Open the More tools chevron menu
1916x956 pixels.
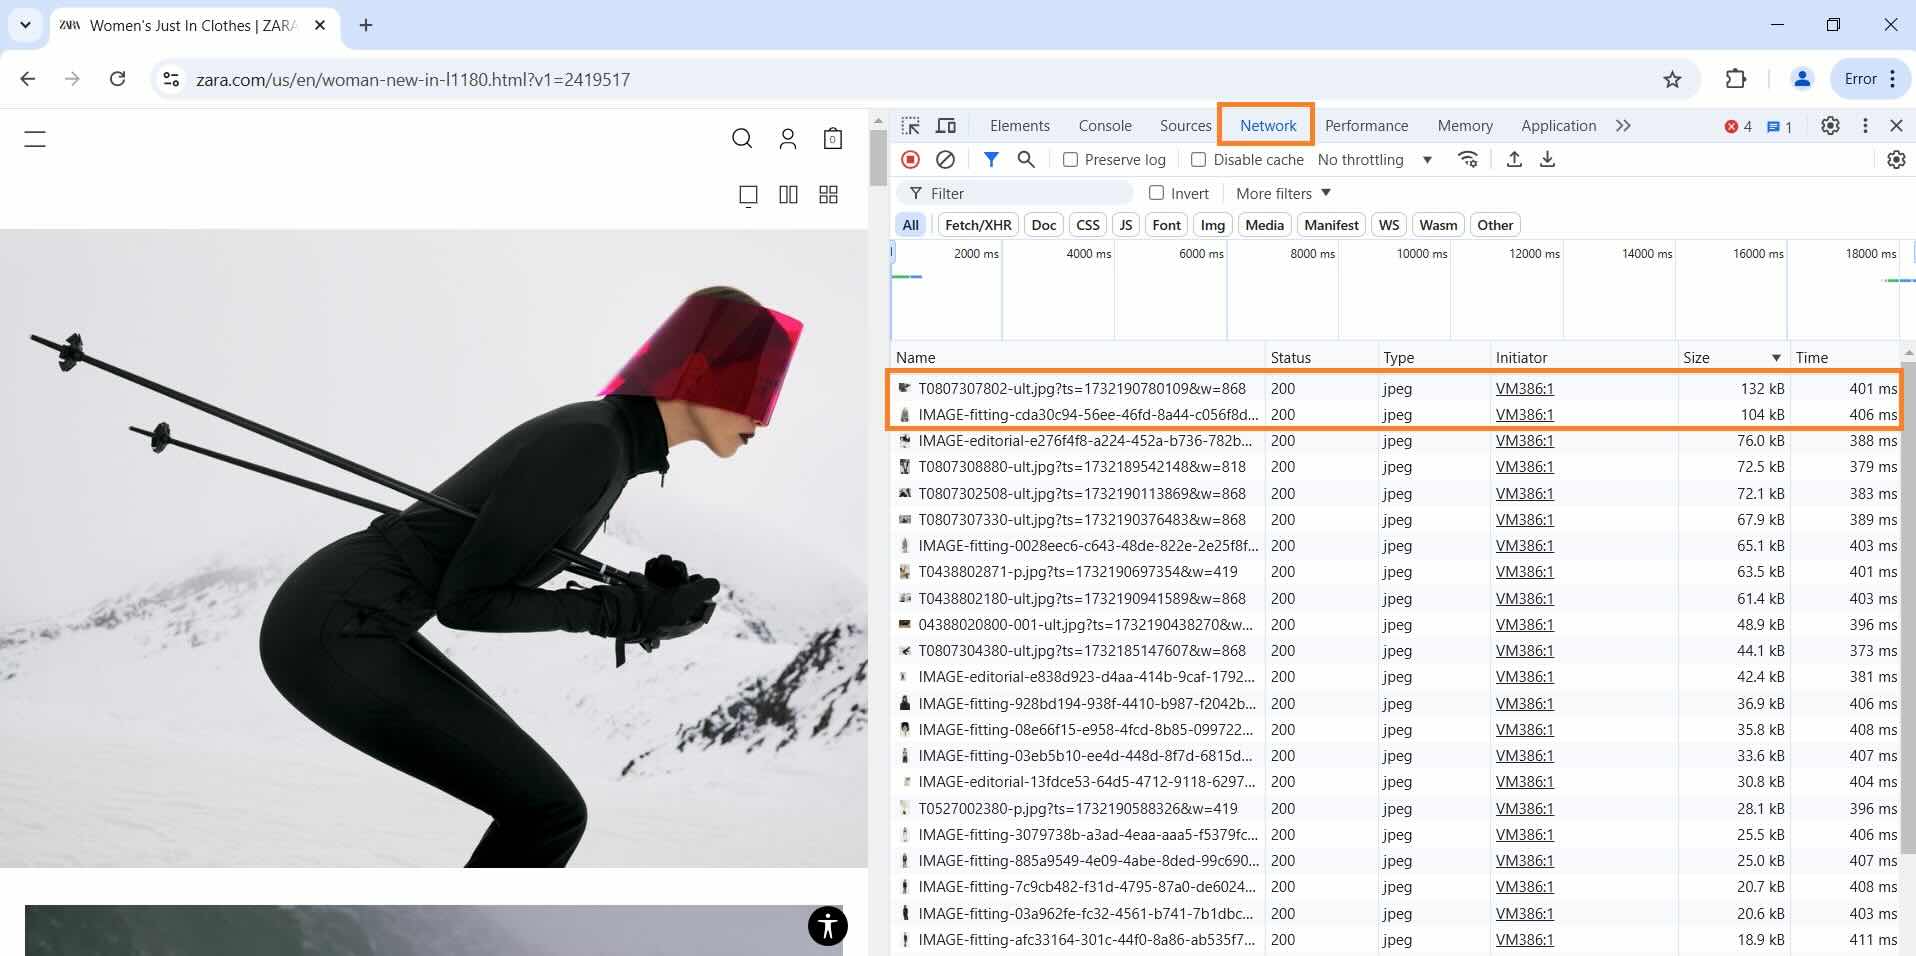pos(1623,125)
